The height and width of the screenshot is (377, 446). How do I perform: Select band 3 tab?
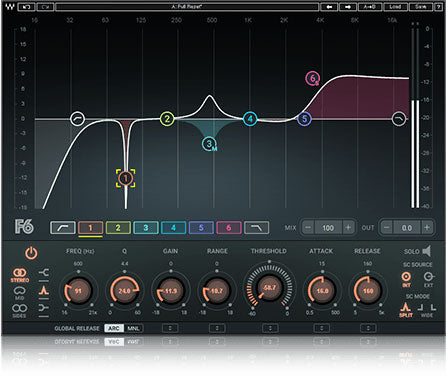pos(146,228)
